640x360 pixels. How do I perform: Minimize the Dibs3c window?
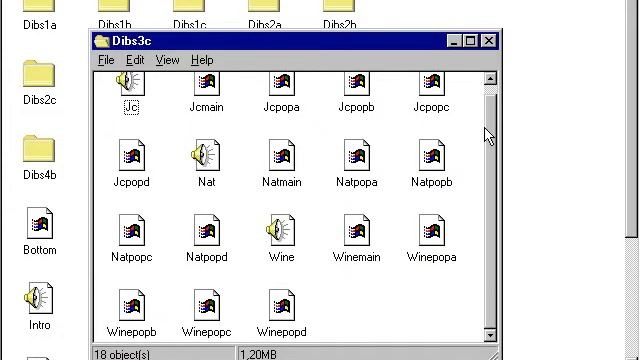pos(454,41)
